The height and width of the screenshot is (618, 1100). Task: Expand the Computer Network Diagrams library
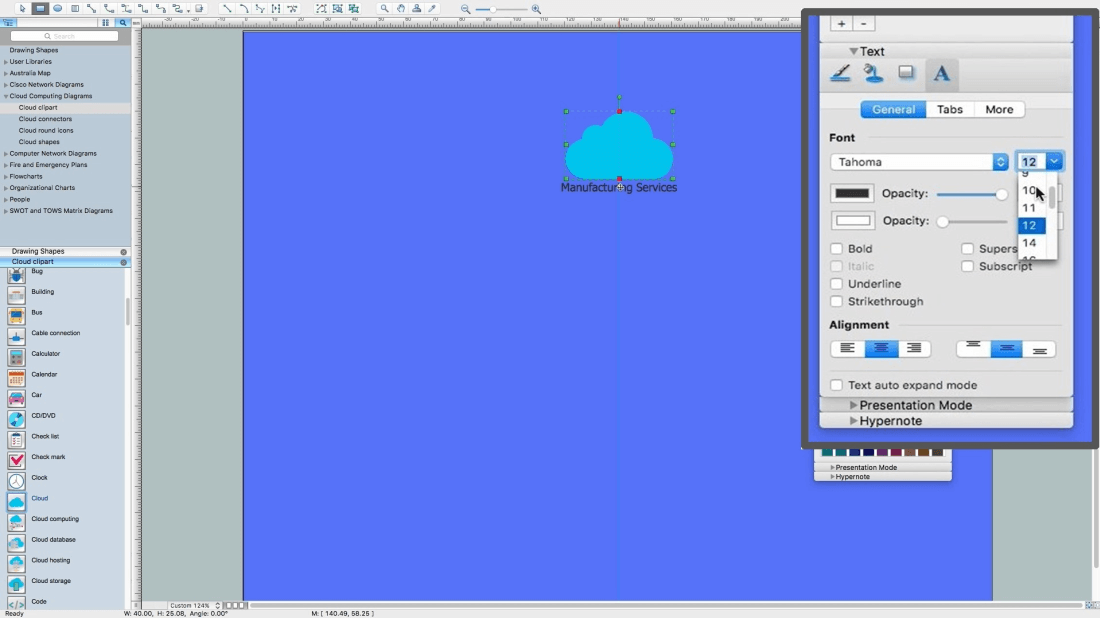(x=6, y=154)
